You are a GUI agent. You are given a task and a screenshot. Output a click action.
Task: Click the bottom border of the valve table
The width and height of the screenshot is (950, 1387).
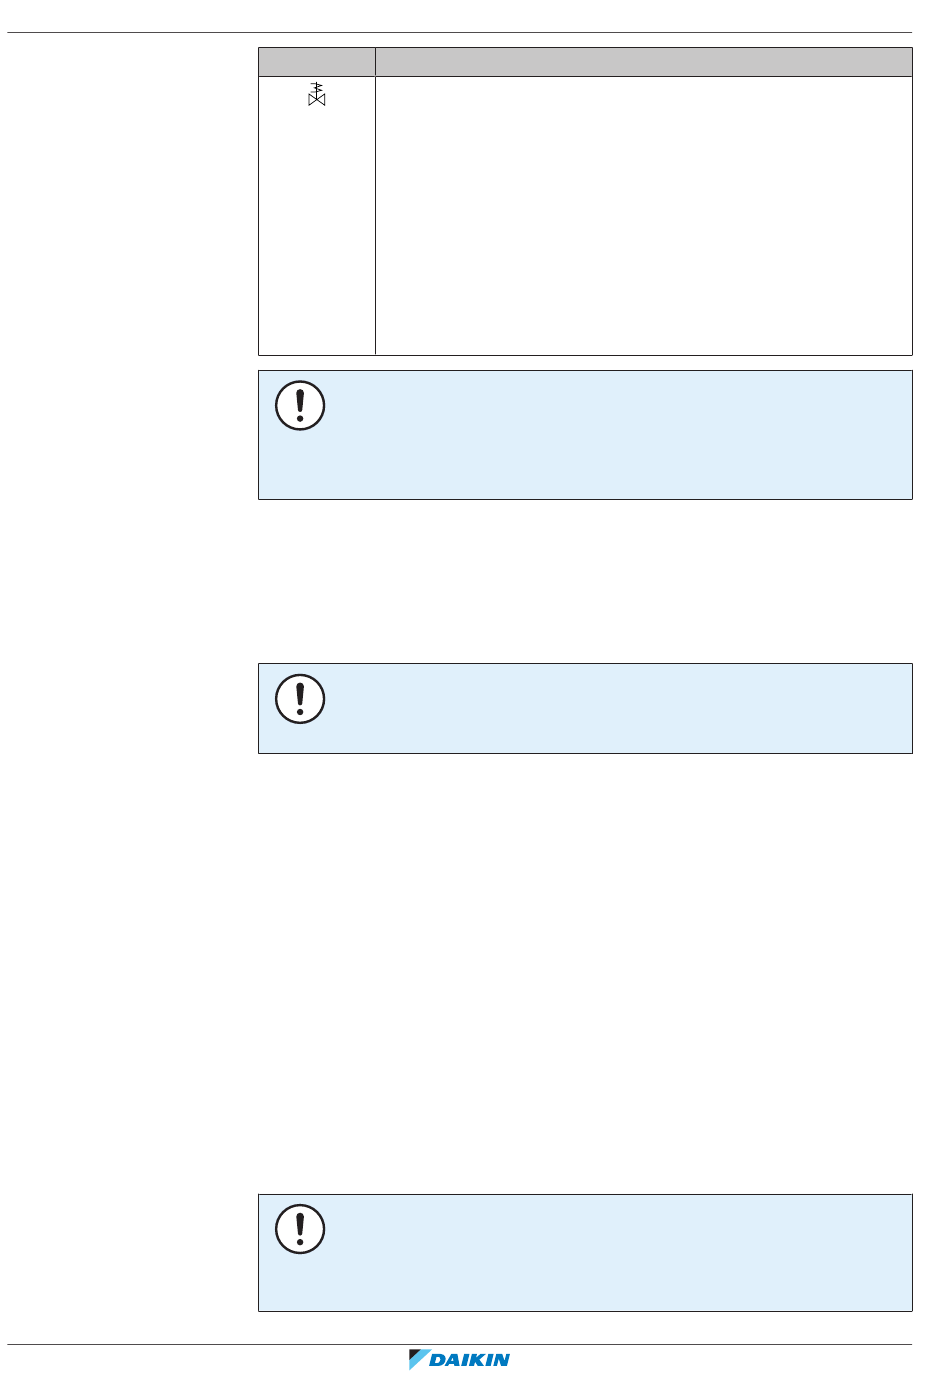(585, 355)
